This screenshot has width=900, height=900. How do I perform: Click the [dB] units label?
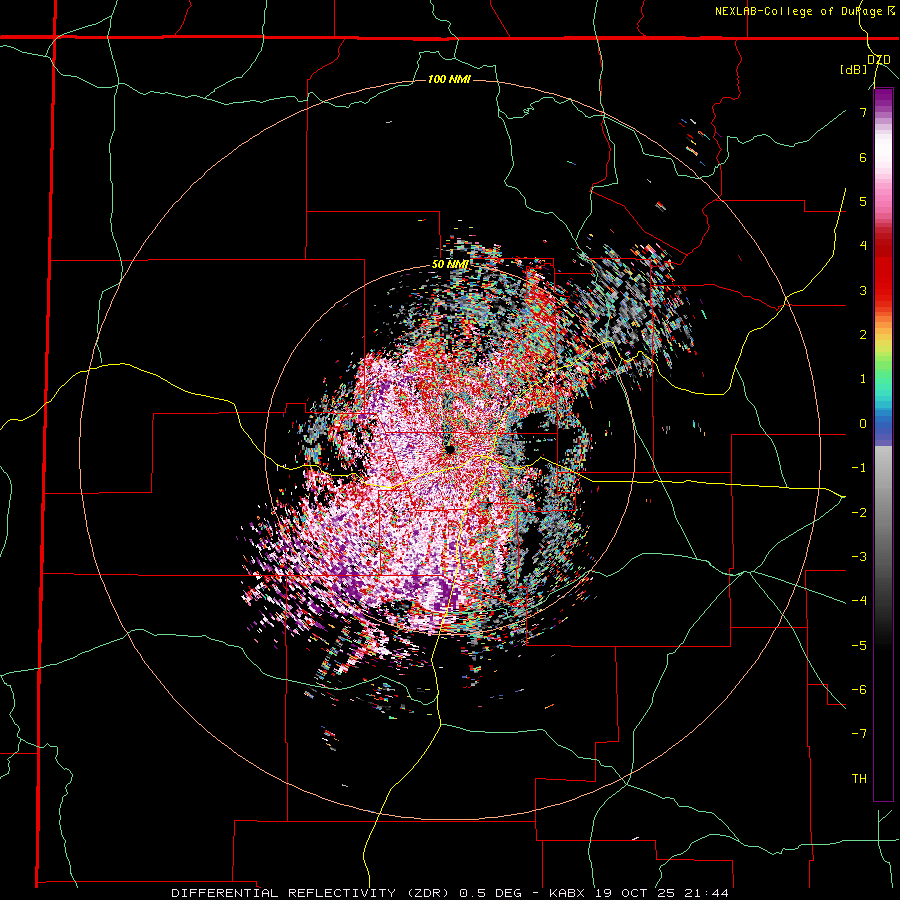click(854, 69)
